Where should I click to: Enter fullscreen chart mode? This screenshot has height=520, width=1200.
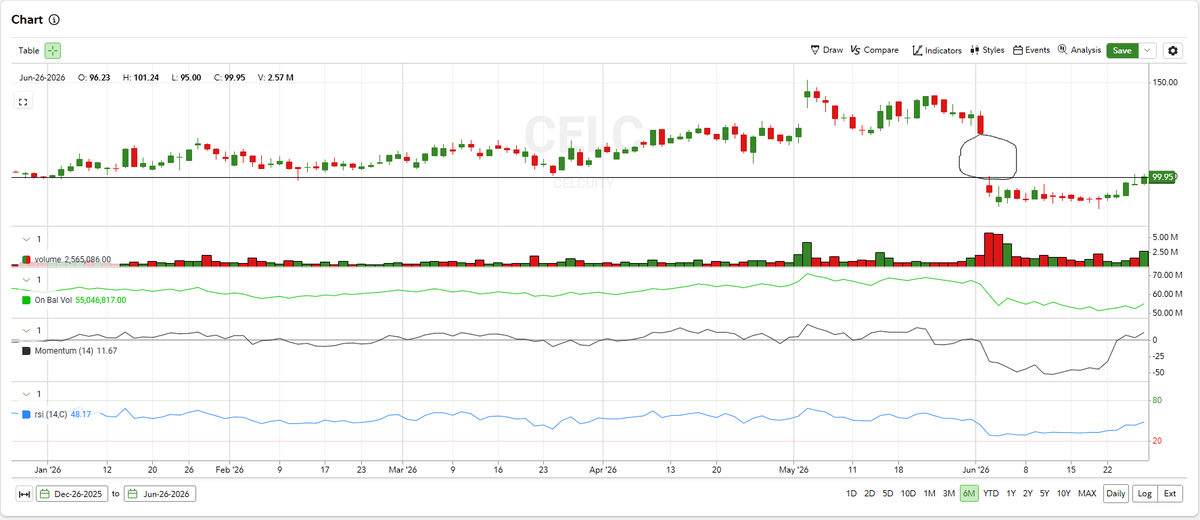coord(23,101)
